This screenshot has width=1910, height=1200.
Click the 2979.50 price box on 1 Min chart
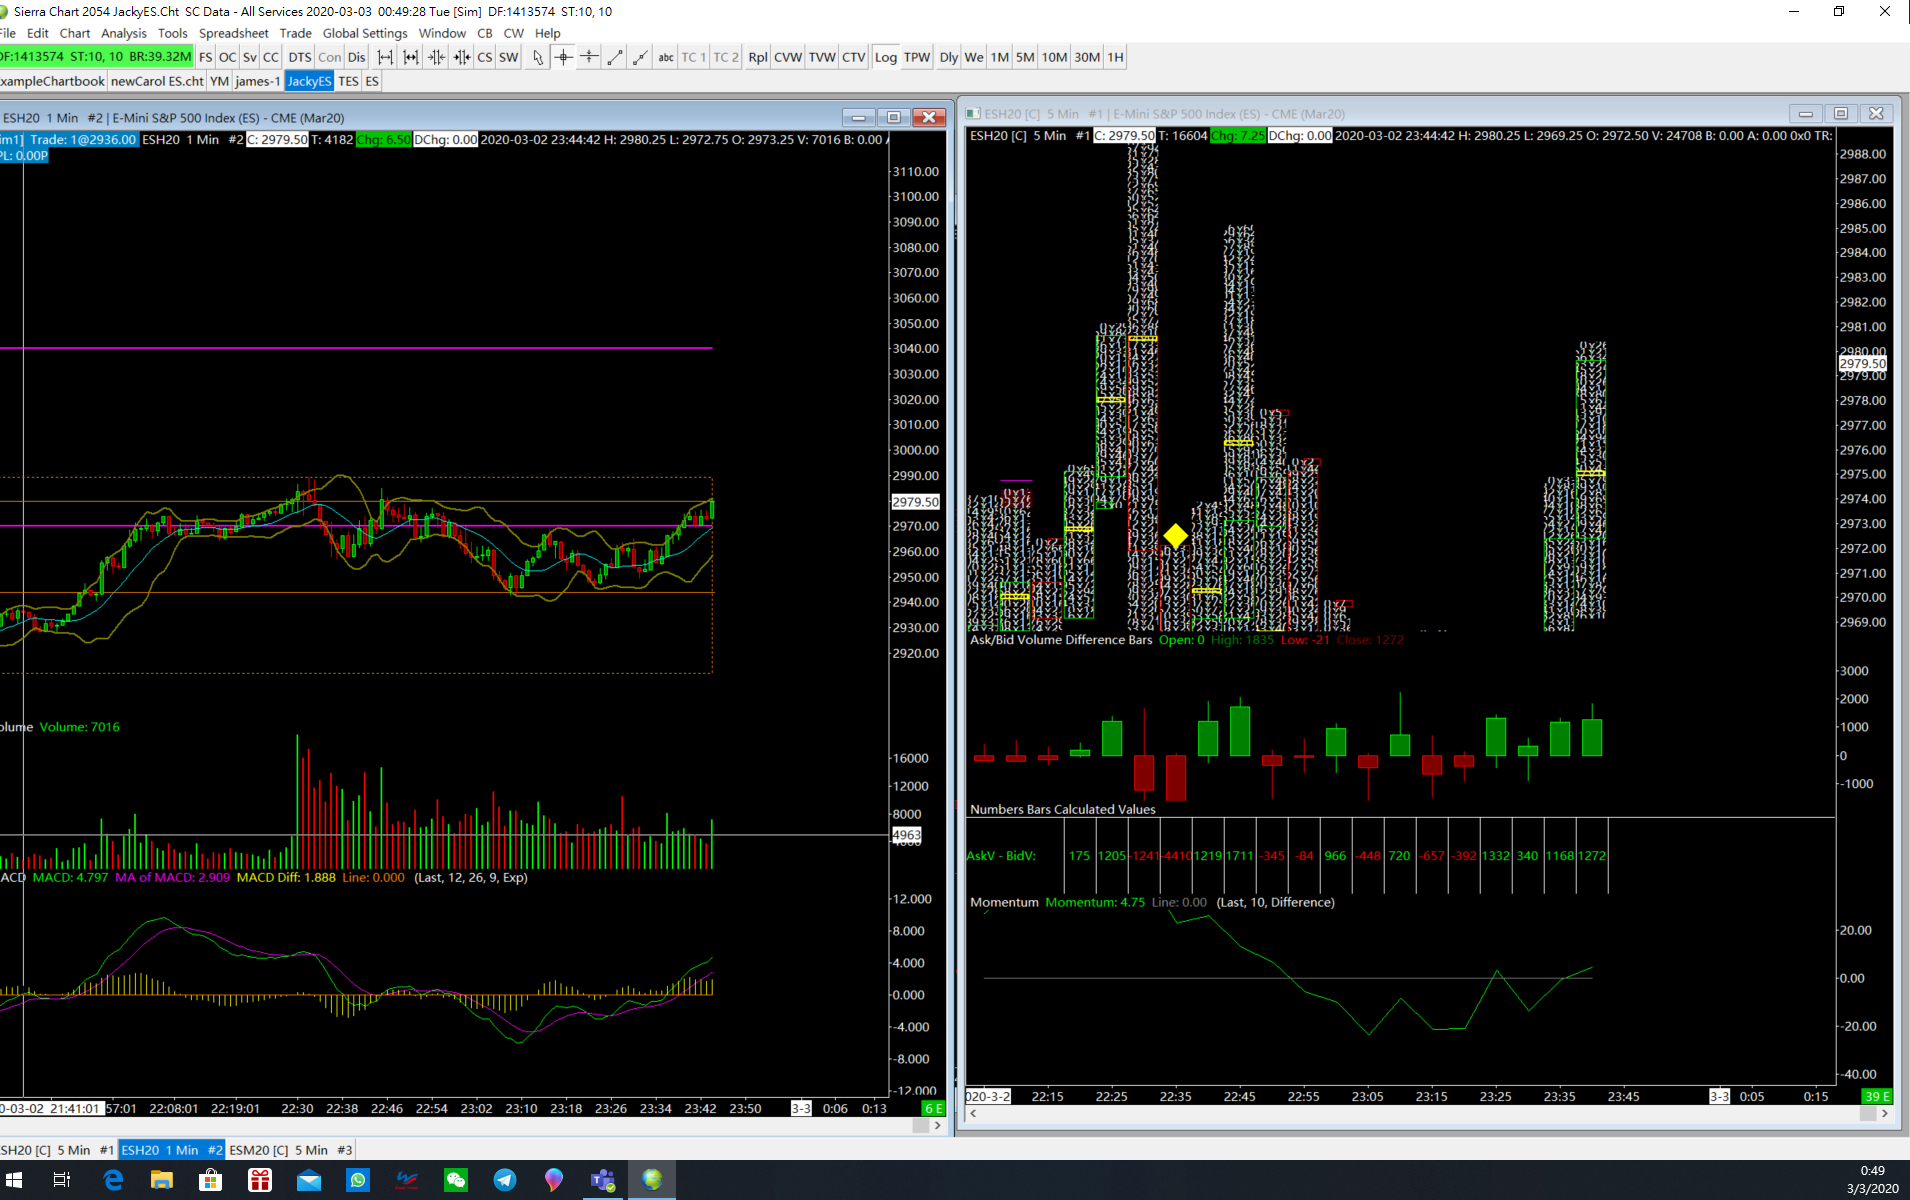point(916,502)
